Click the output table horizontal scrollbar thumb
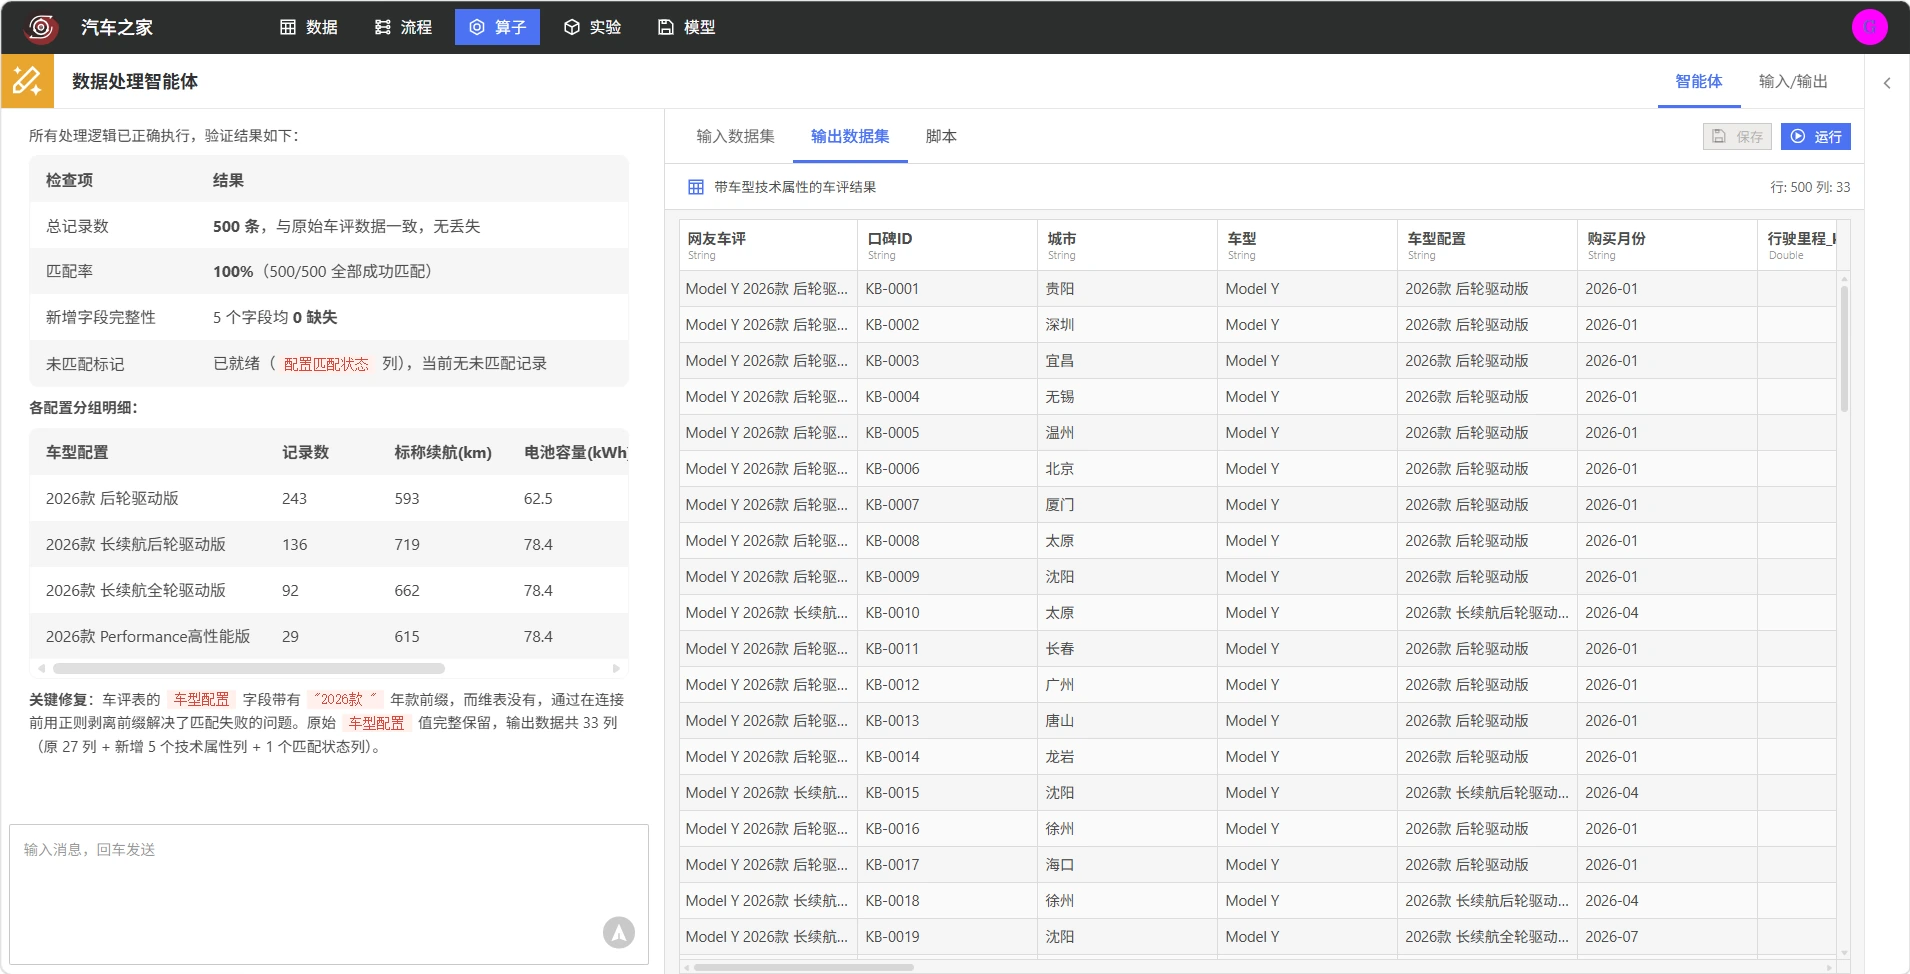Screen dimensions: 1910x974 [x=804, y=968]
